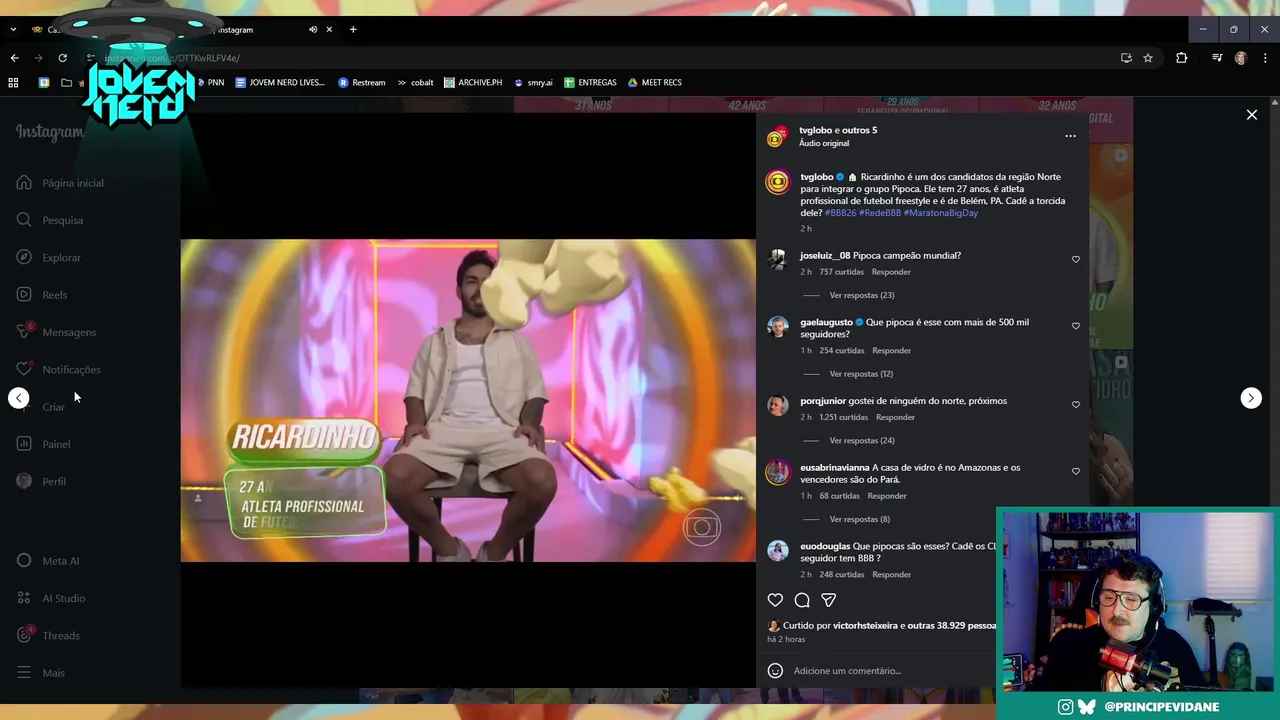
Task: Open the post's three-dot options menu
Action: click(1070, 136)
